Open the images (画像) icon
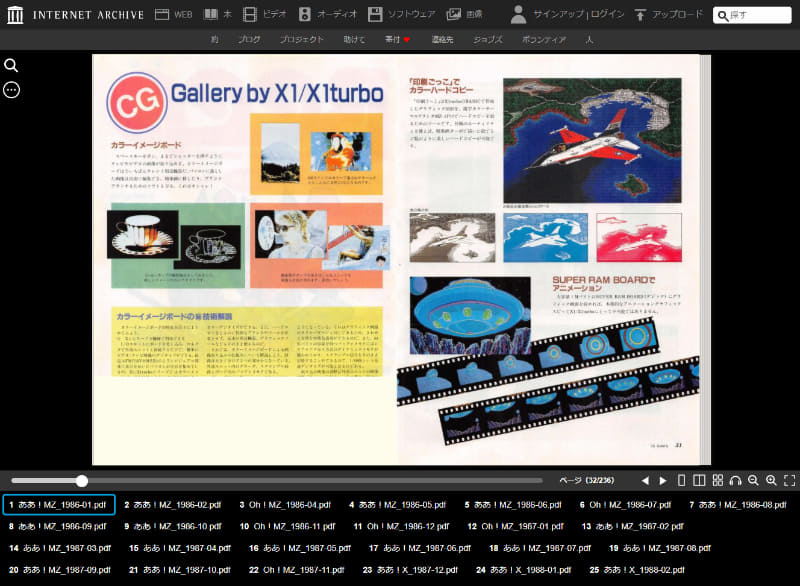Screen dimensions: 800x586 click(454, 14)
